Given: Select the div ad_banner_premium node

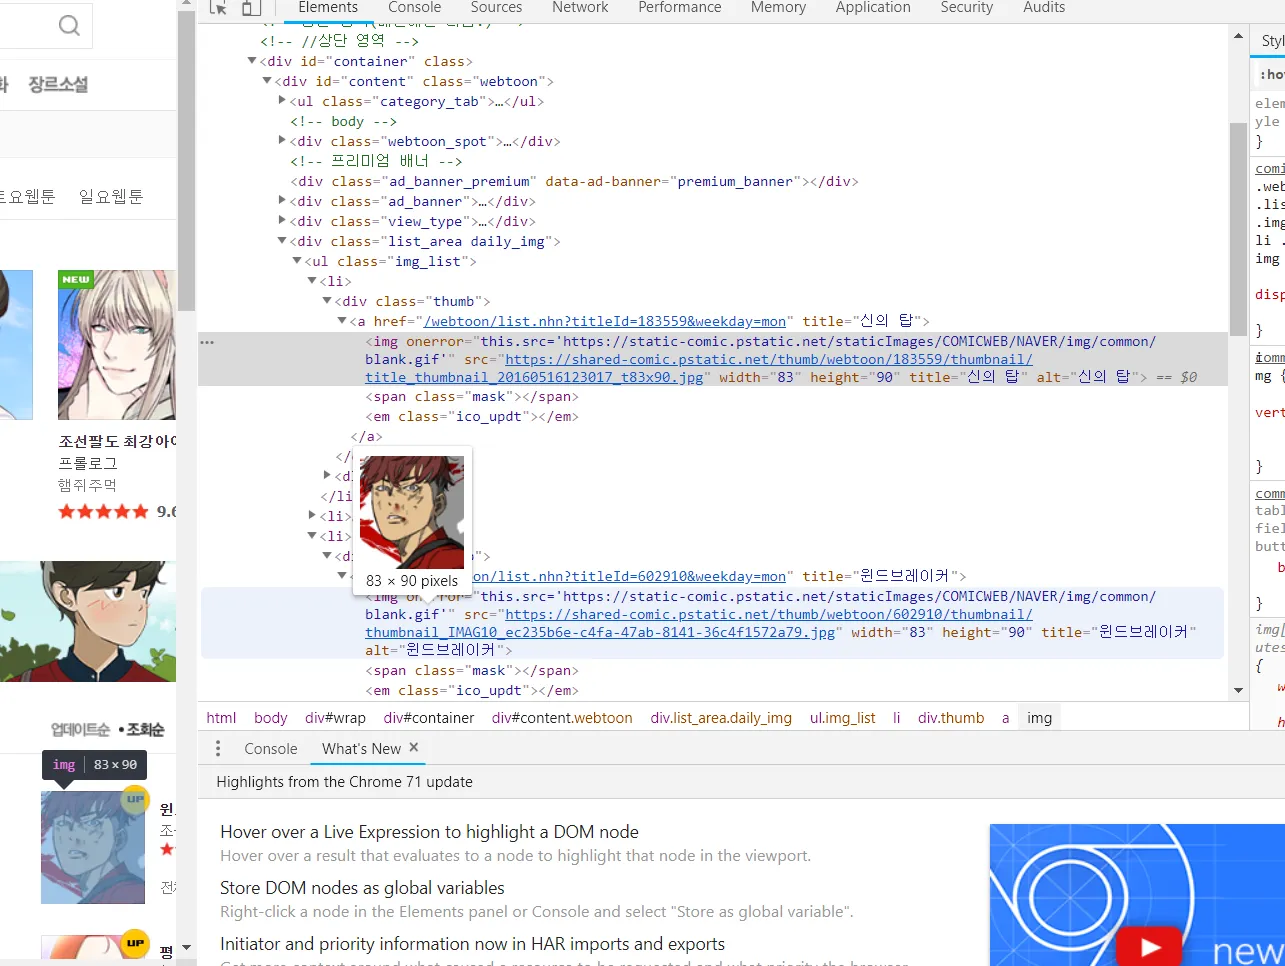Looking at the screenshot, I should (574, 181).
